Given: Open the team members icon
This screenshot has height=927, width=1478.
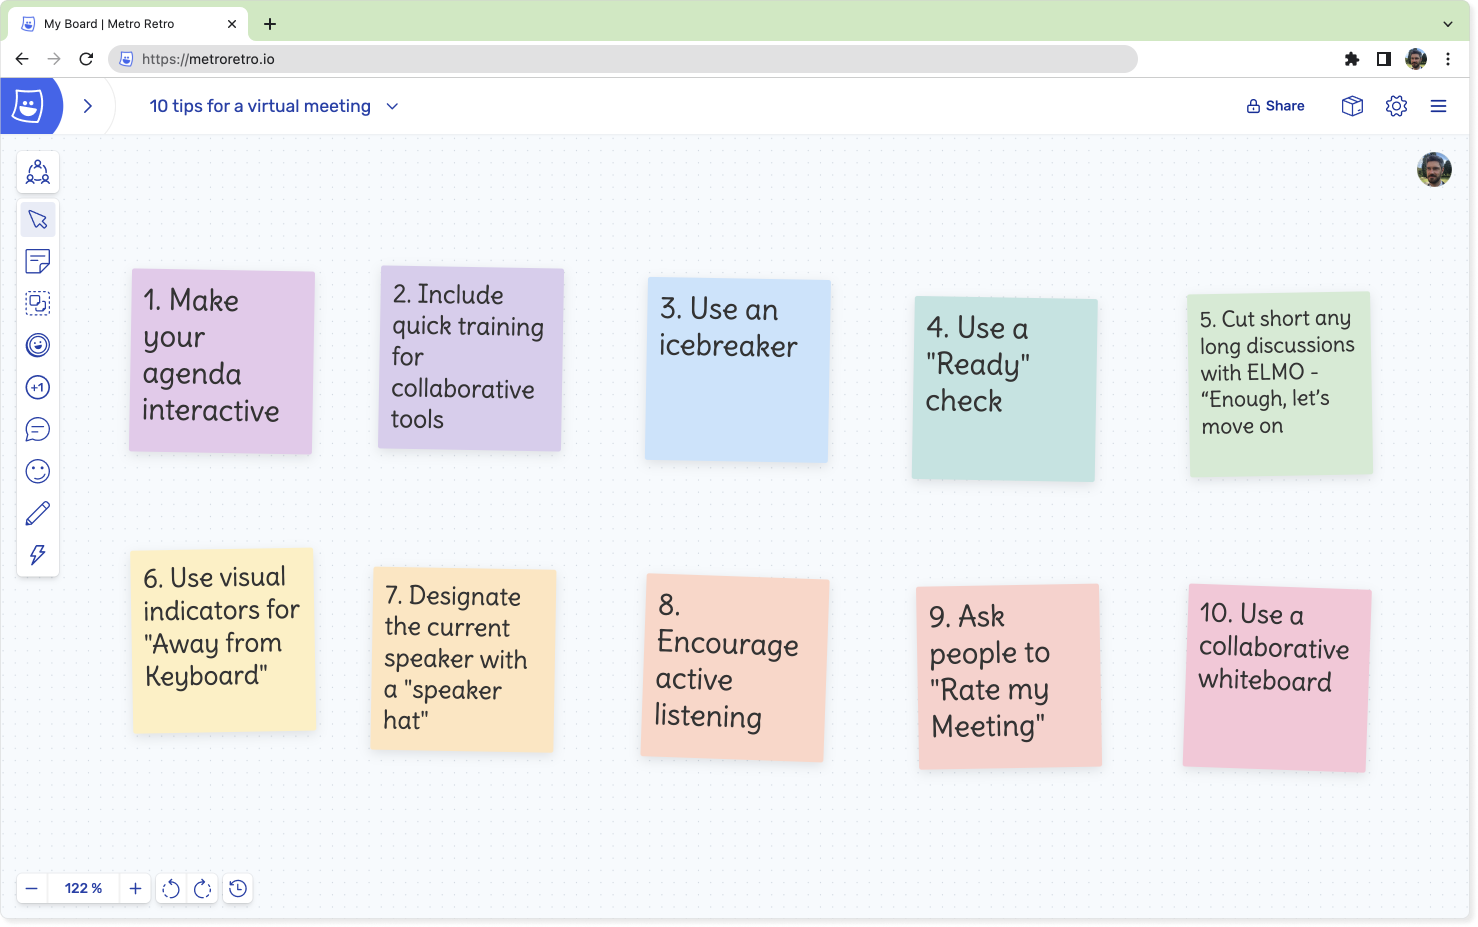Looking at the screenshot, I should coord(38,172).
